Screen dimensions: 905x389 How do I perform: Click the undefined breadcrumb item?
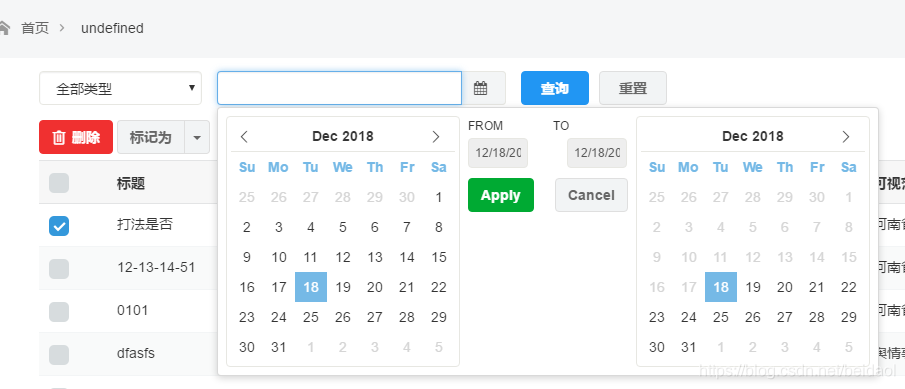point(113,28)
